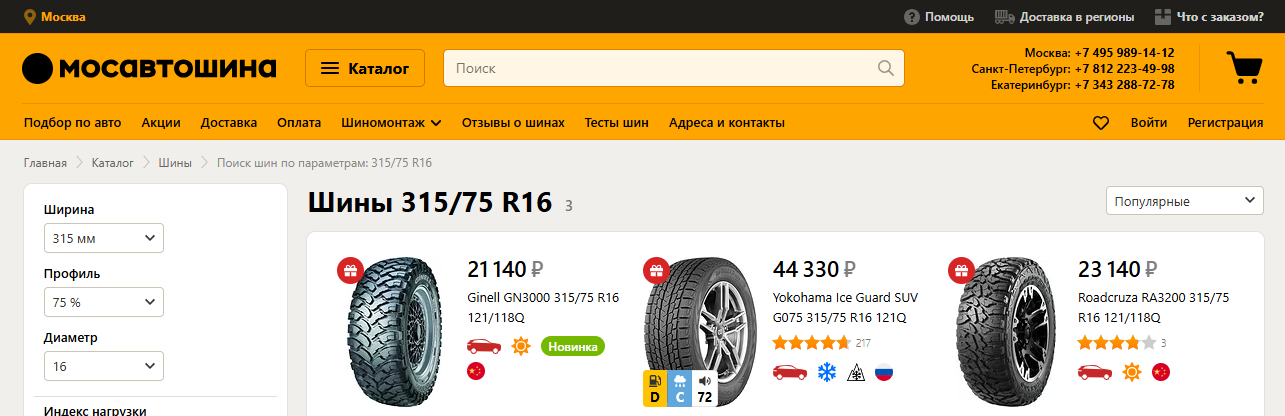Open the Акции menu item
The image size is (1285, 416).
(x=161, y=123)
